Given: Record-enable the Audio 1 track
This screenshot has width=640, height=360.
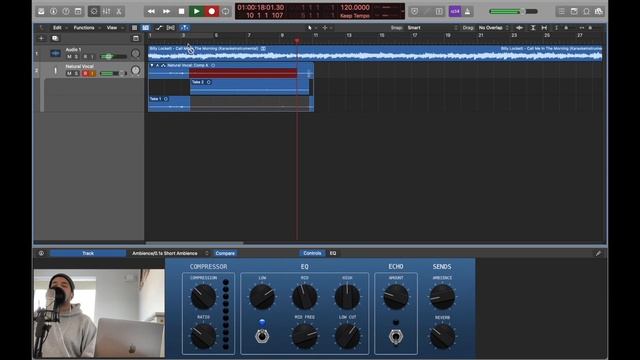Looking at the screenshot, I should (x=85, y=56).
